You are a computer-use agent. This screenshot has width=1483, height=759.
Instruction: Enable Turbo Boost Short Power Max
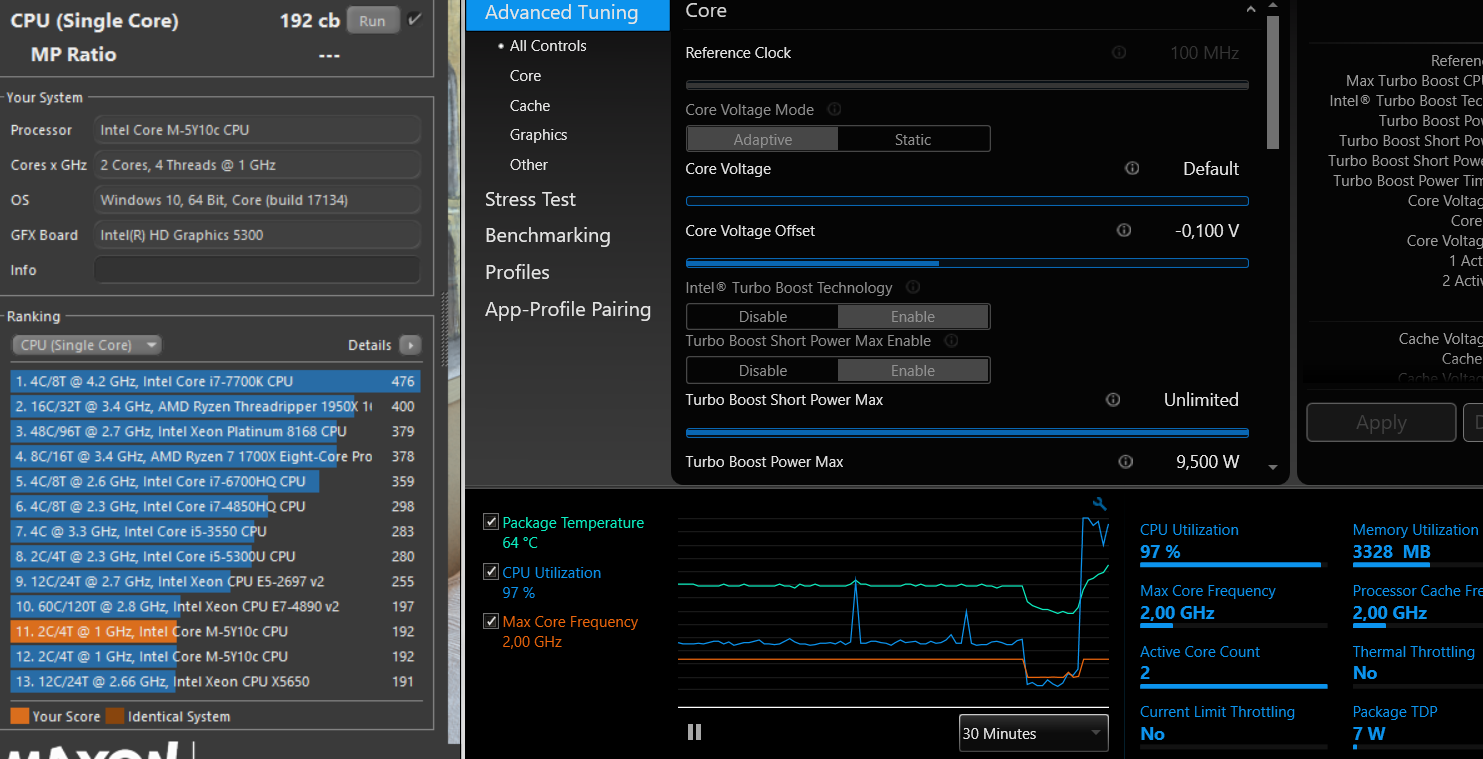[913, 371]
